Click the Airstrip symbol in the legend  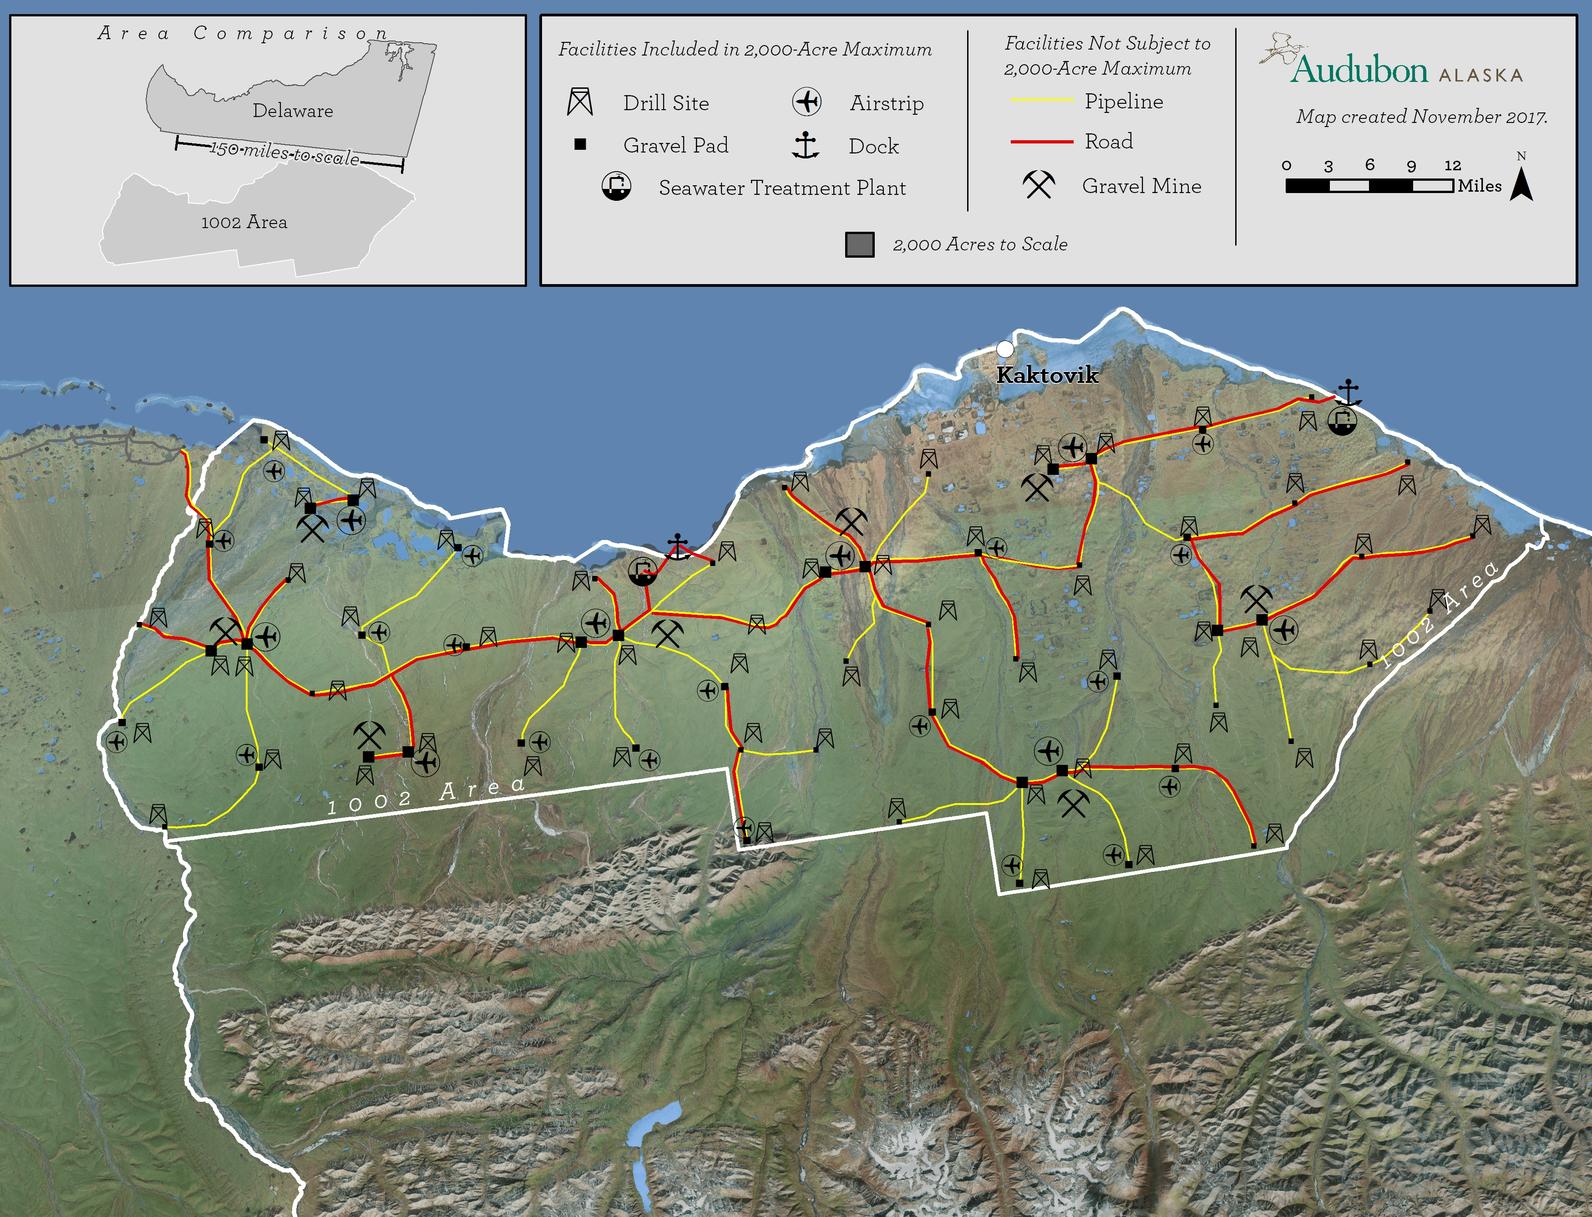(806, 102)
